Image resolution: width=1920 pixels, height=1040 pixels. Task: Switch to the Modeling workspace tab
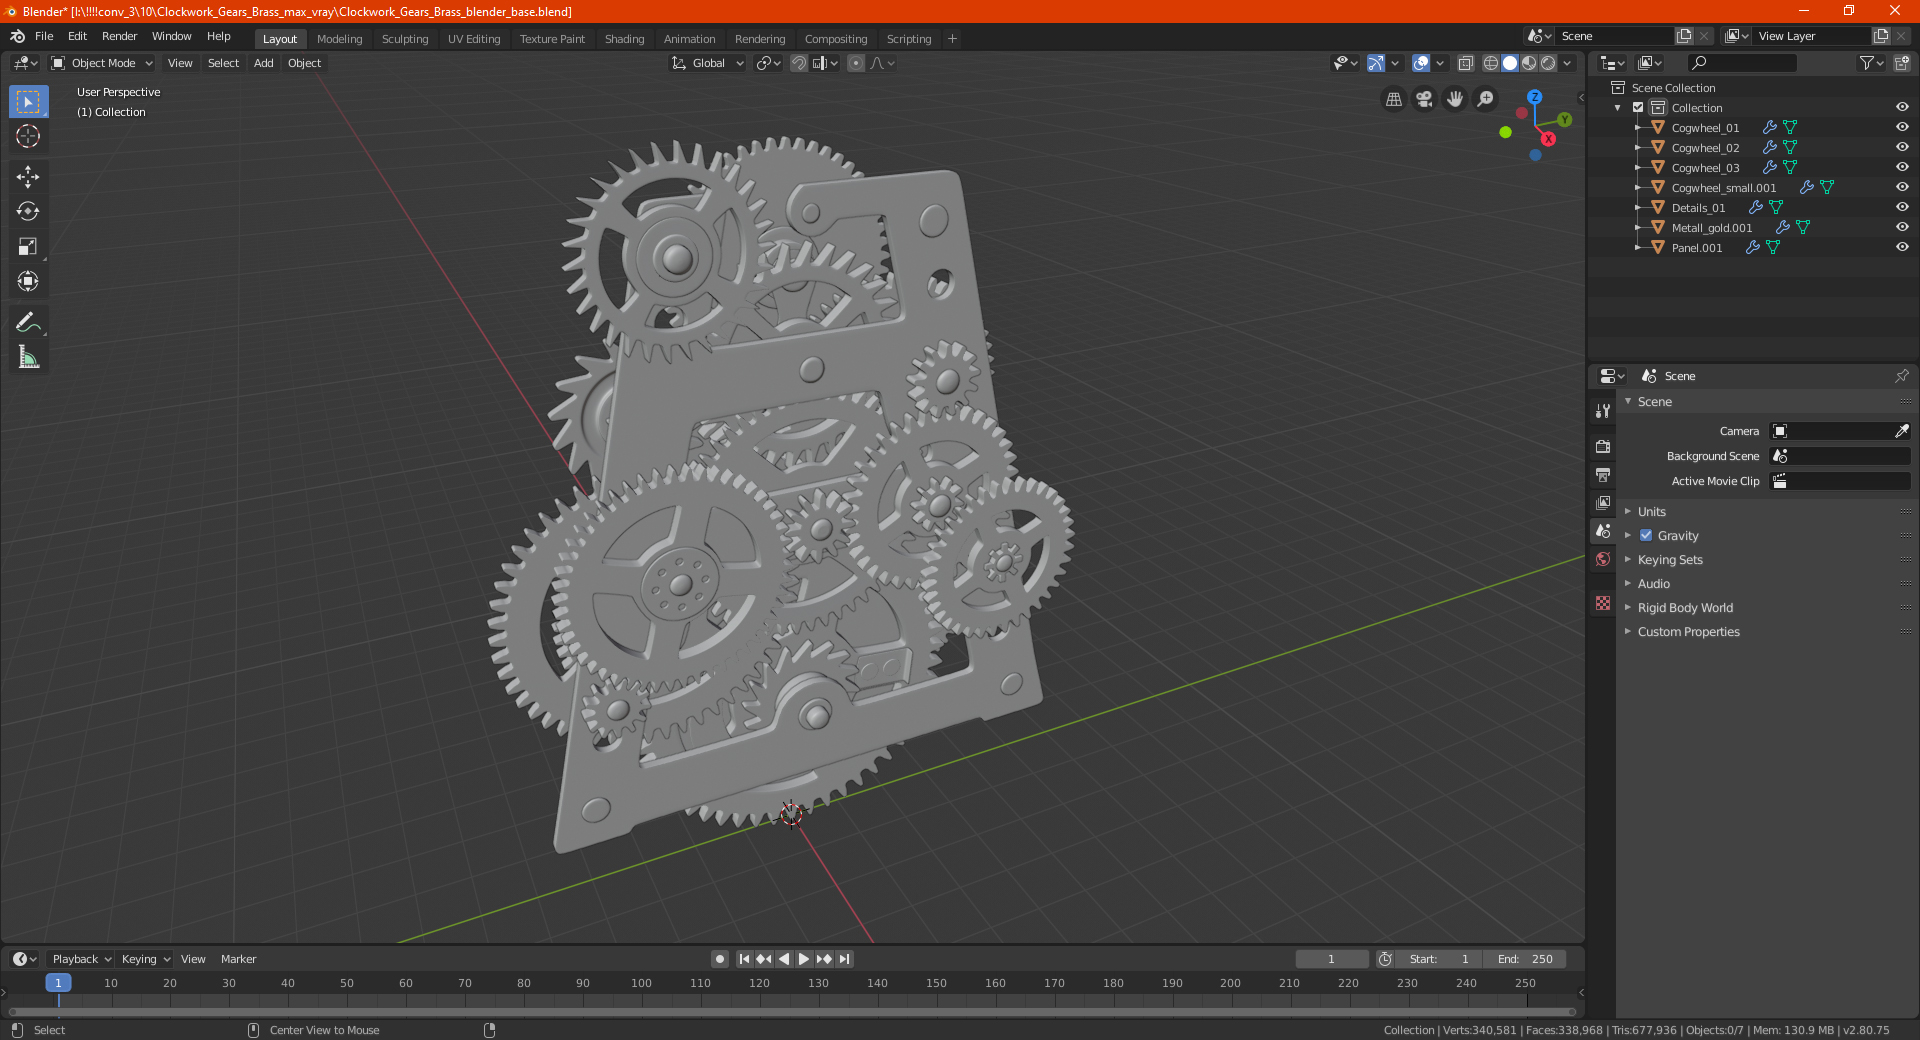[339, 39]
